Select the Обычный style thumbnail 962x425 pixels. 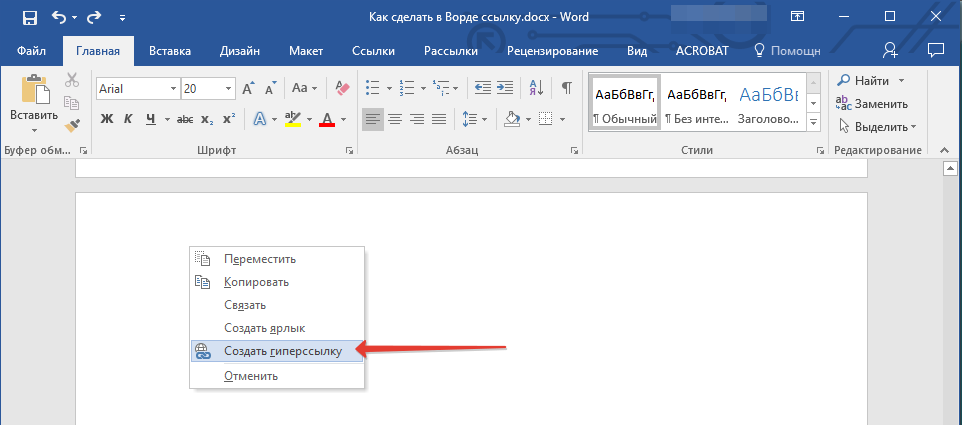[x=625, y=103]
